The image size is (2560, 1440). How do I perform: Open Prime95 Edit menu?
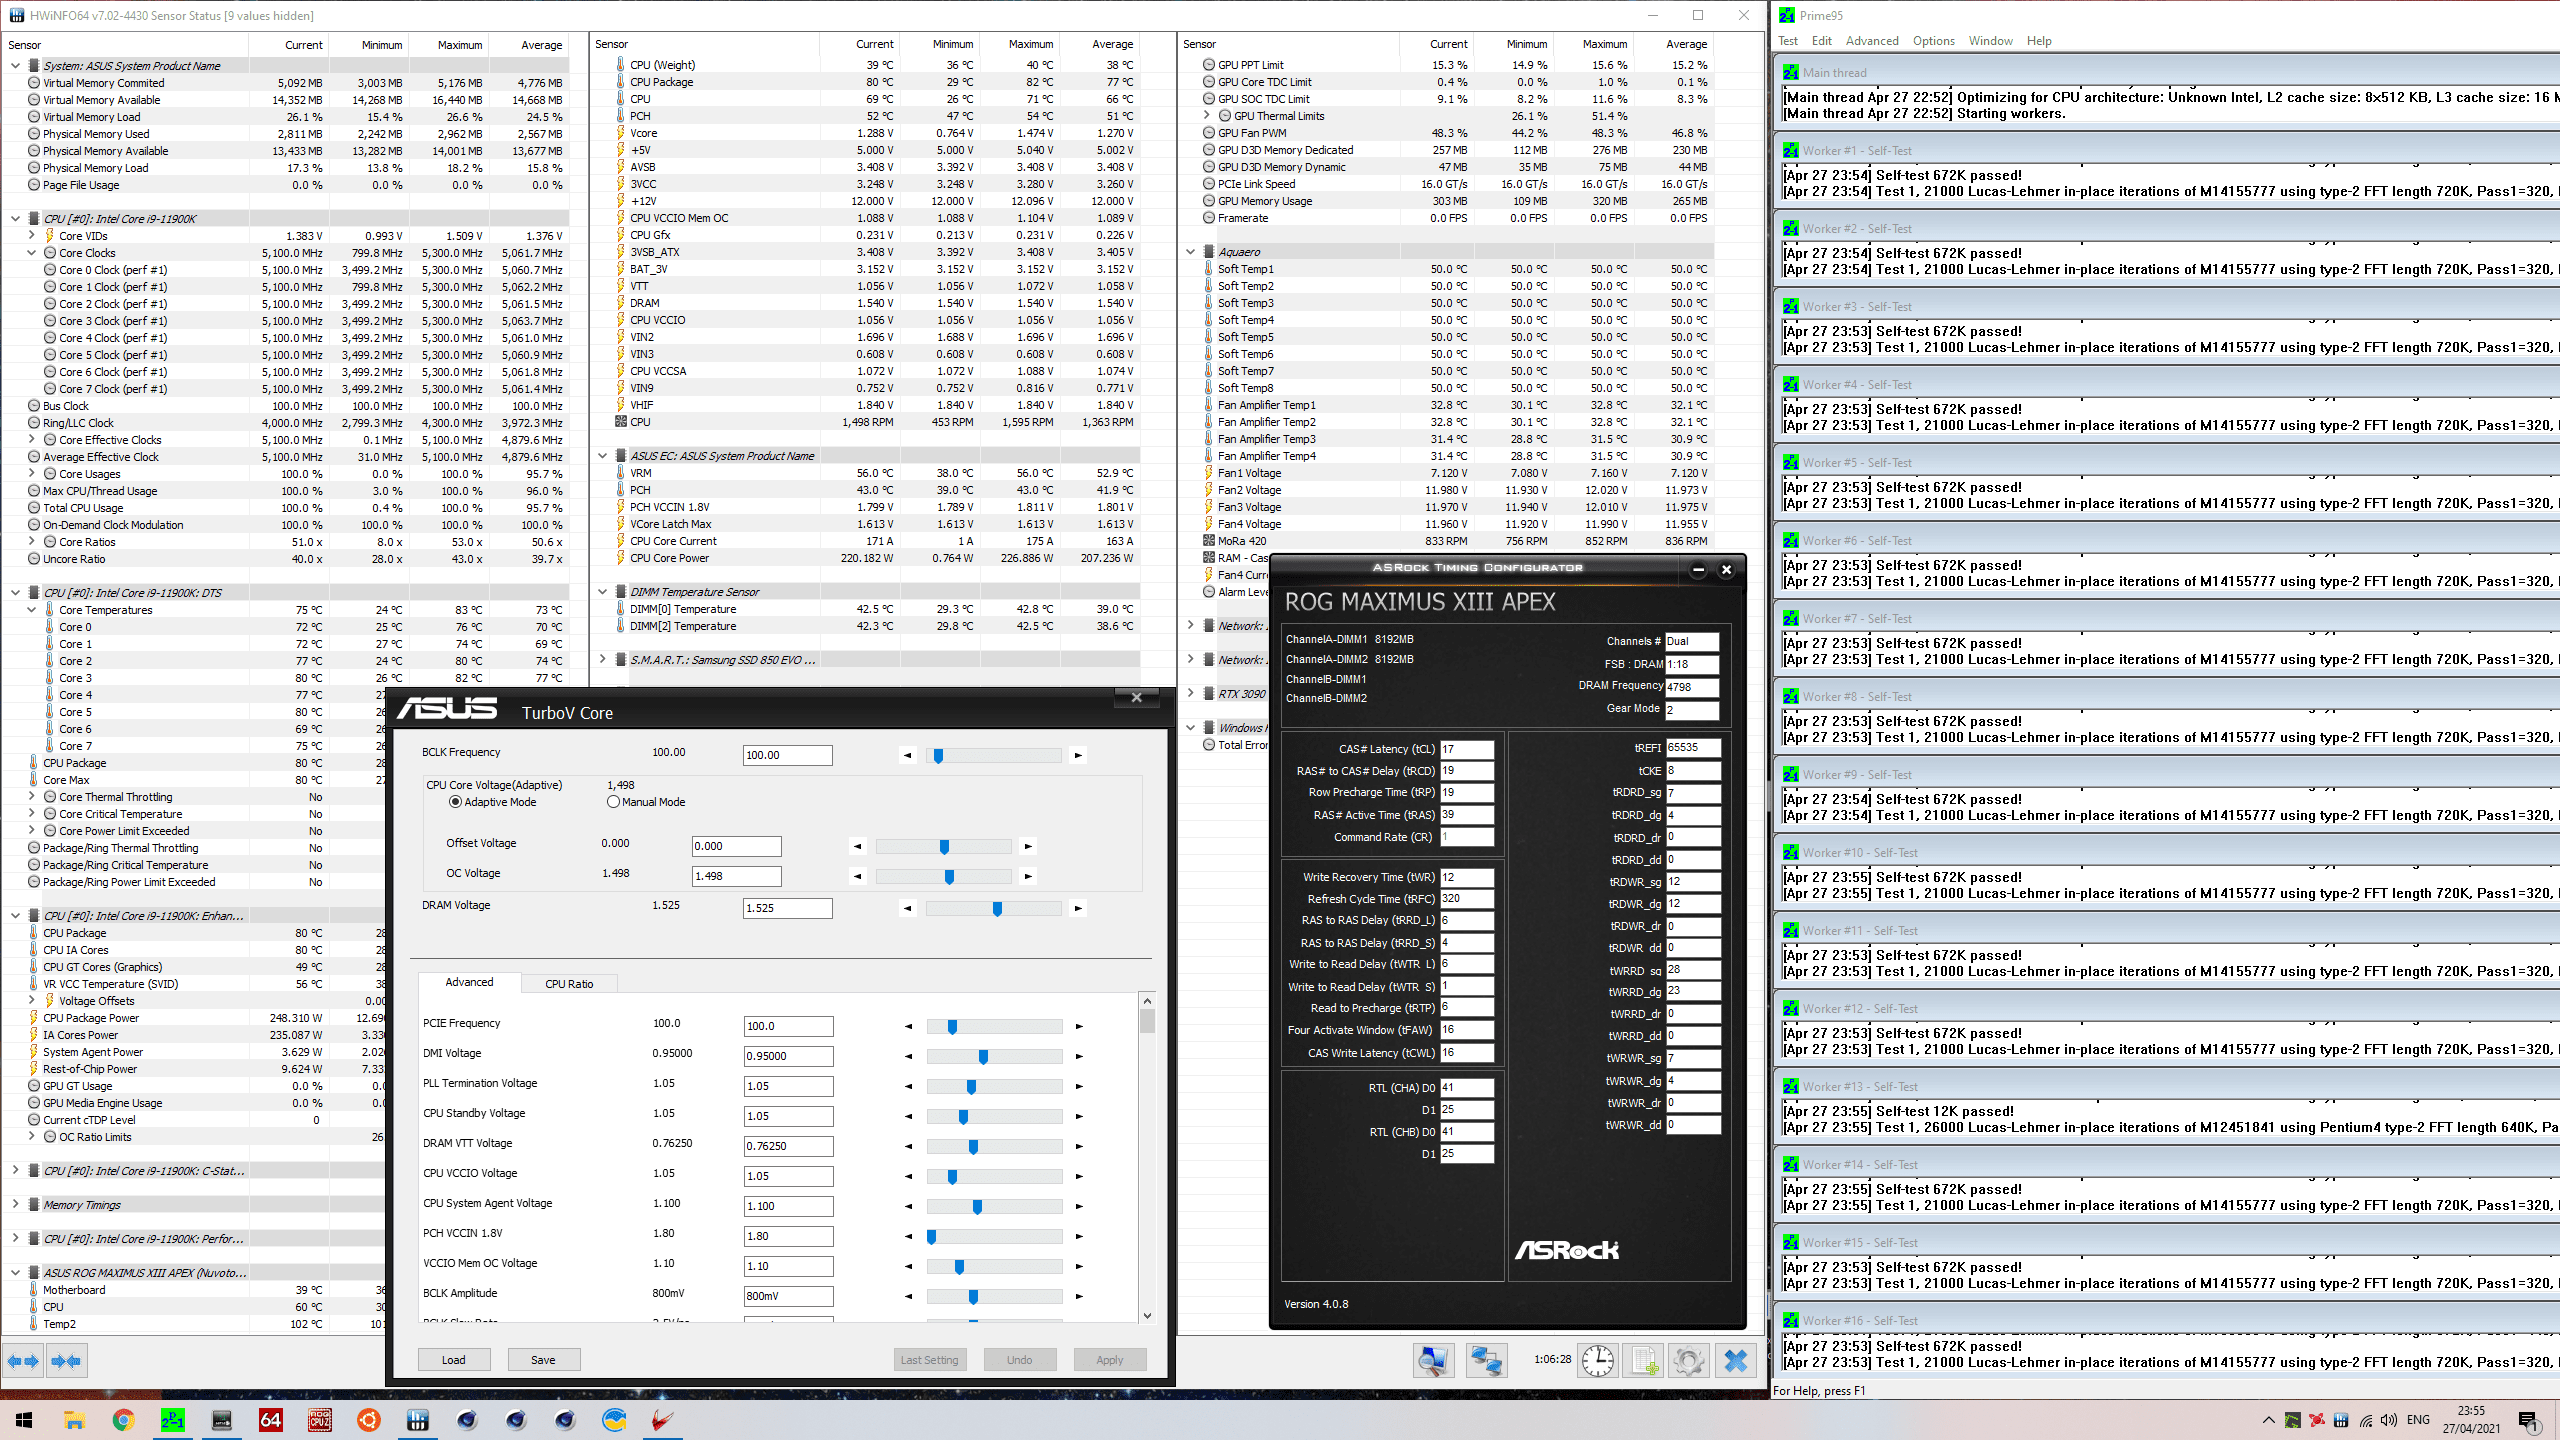(x=1822, y=41)
